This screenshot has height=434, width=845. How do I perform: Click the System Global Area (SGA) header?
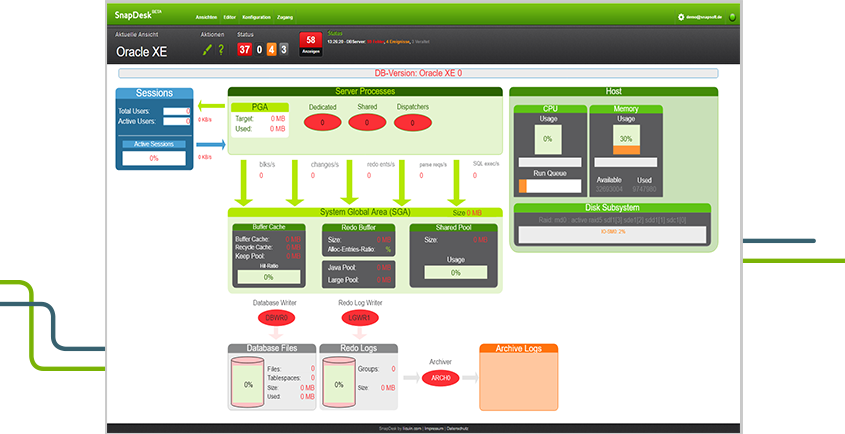click(365, 212)
